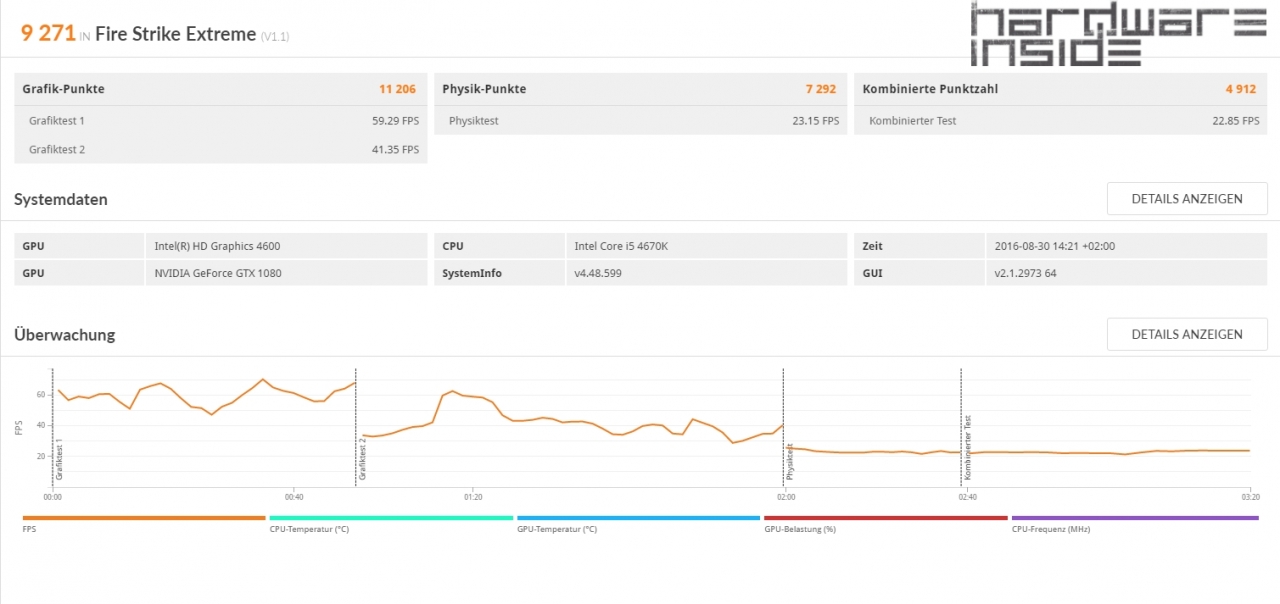Screen dimensions: 1280x604
Task: Click the Systemdaten section heading
Action: point(61,199)
